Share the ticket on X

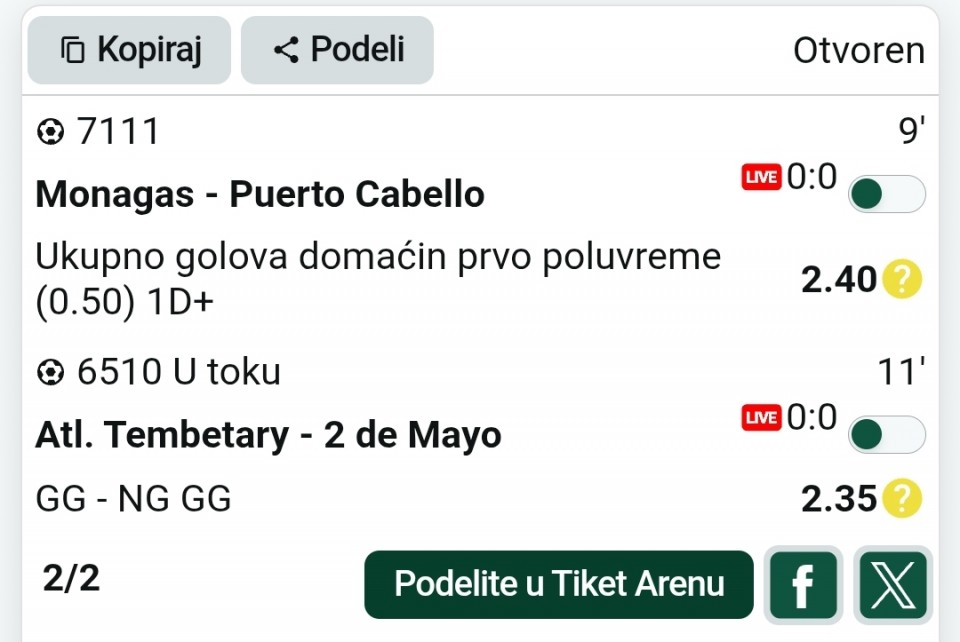893,585
